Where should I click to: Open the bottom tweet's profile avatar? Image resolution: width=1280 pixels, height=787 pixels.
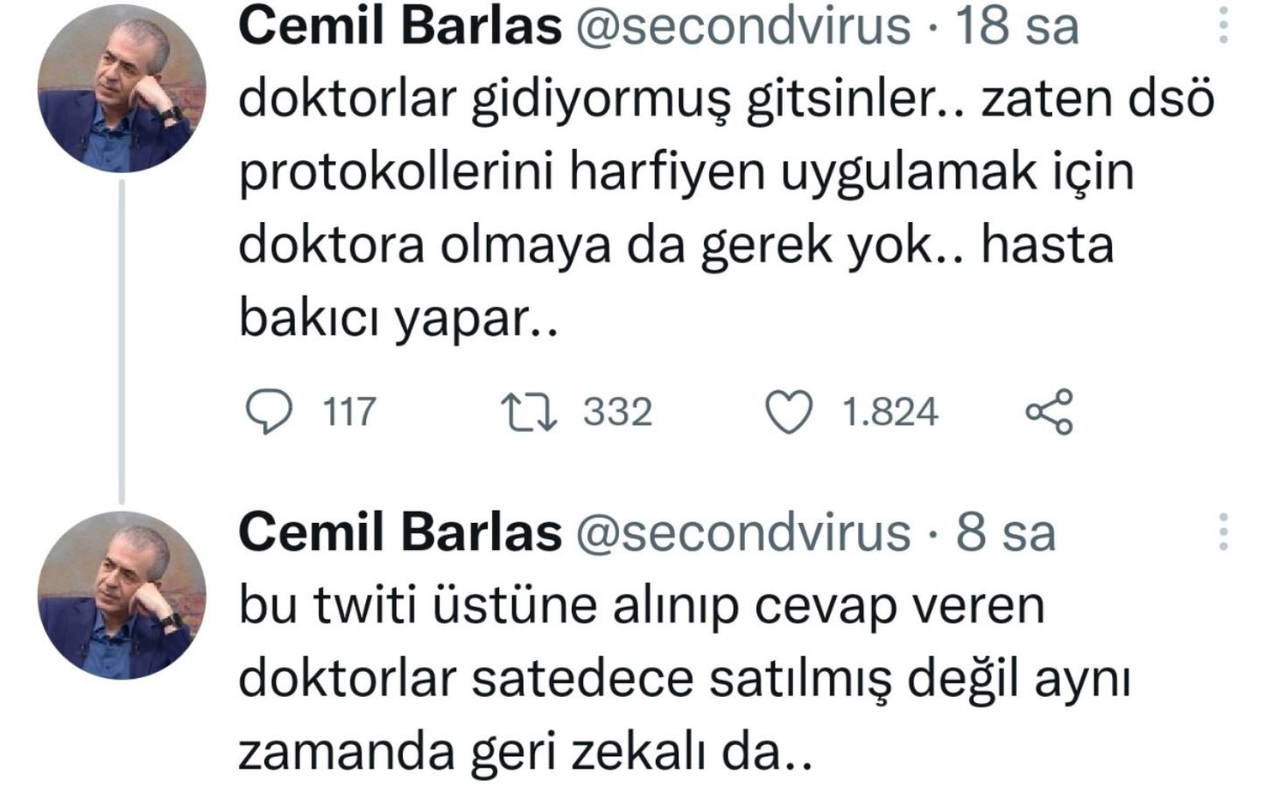pos(122,596)
